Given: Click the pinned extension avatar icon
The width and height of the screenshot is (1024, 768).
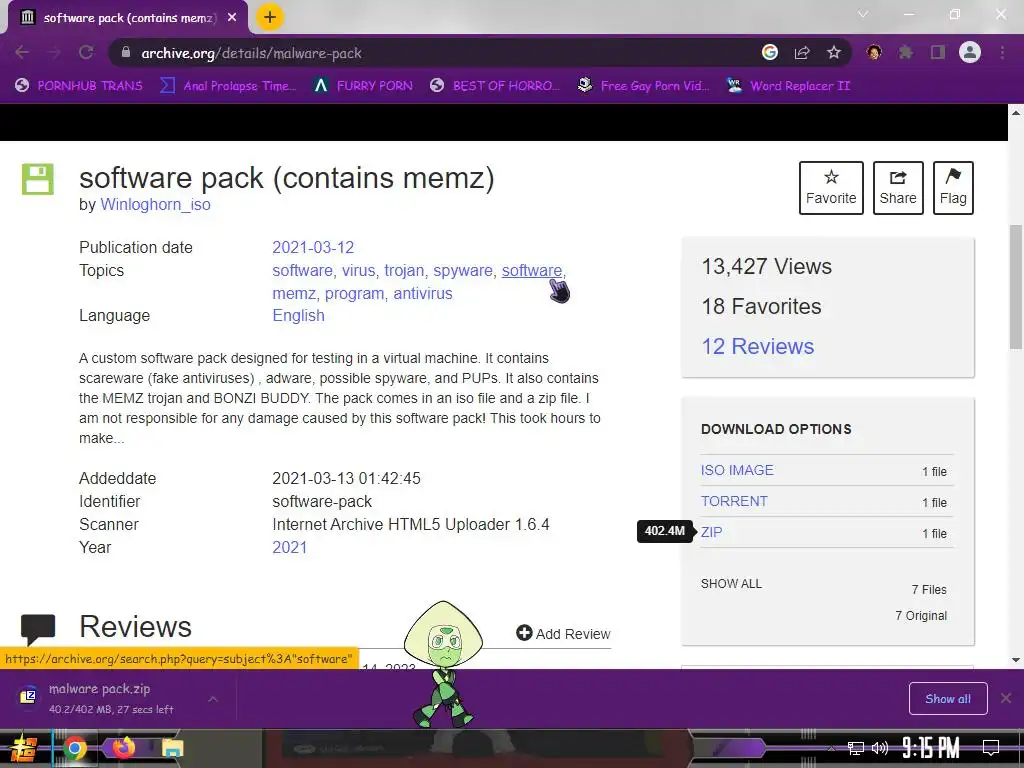Looking at the screenshot, I should pos(874,52).
